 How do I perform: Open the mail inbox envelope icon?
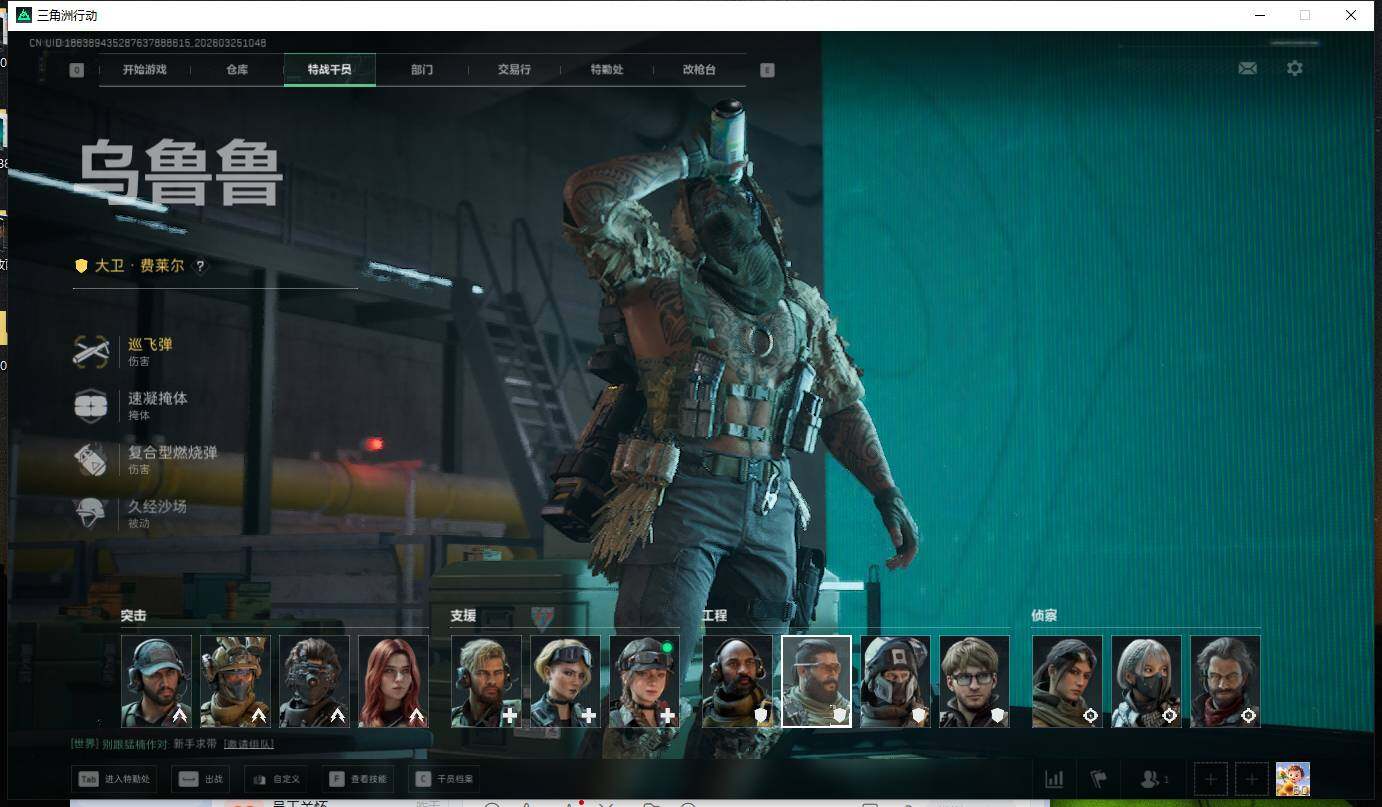point(1247,69)
